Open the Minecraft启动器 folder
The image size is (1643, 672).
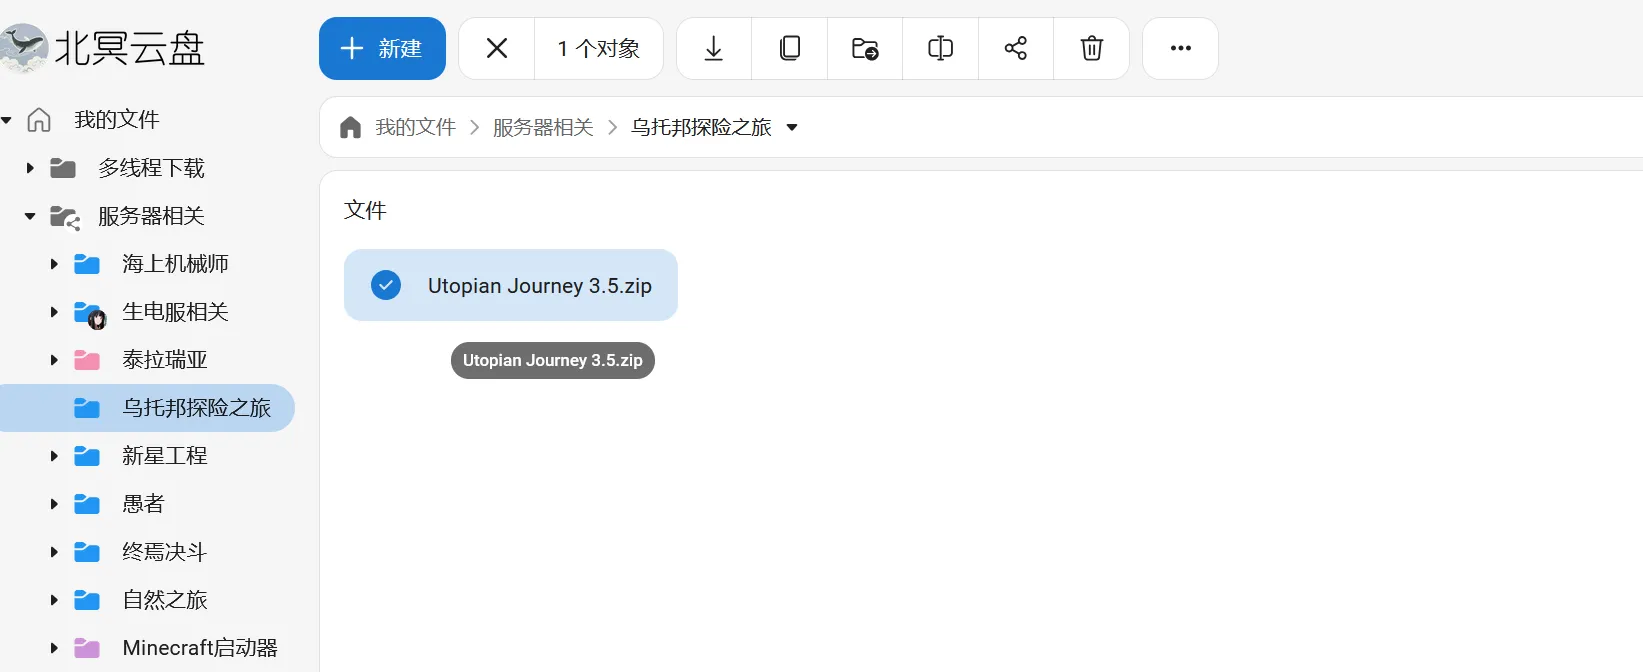(200, 648)
